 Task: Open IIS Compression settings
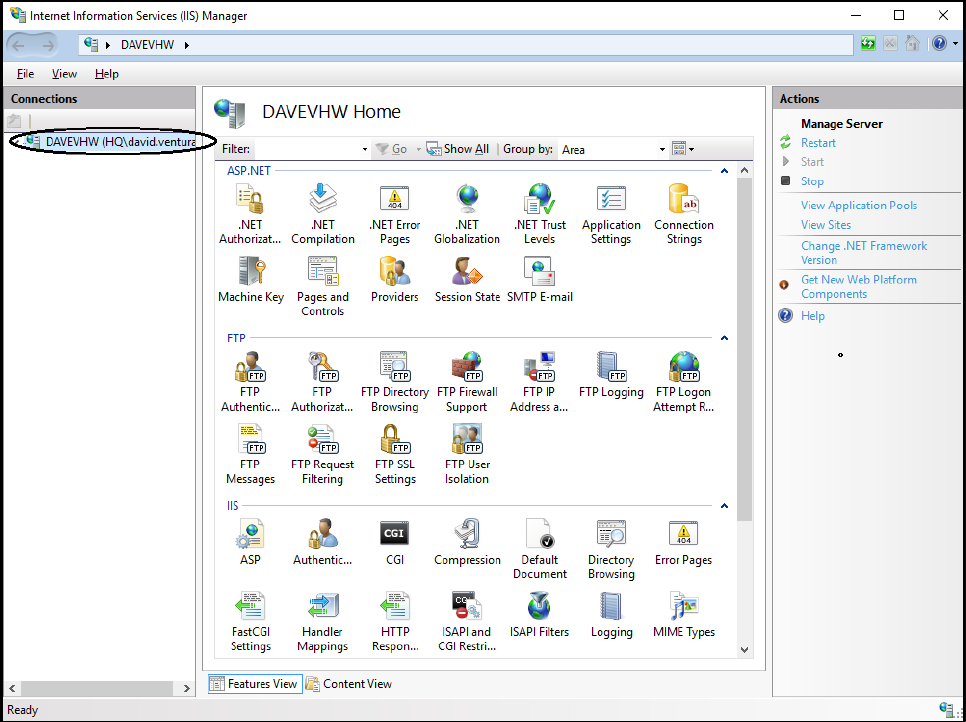pyautogui.click(x=467, y=542)
